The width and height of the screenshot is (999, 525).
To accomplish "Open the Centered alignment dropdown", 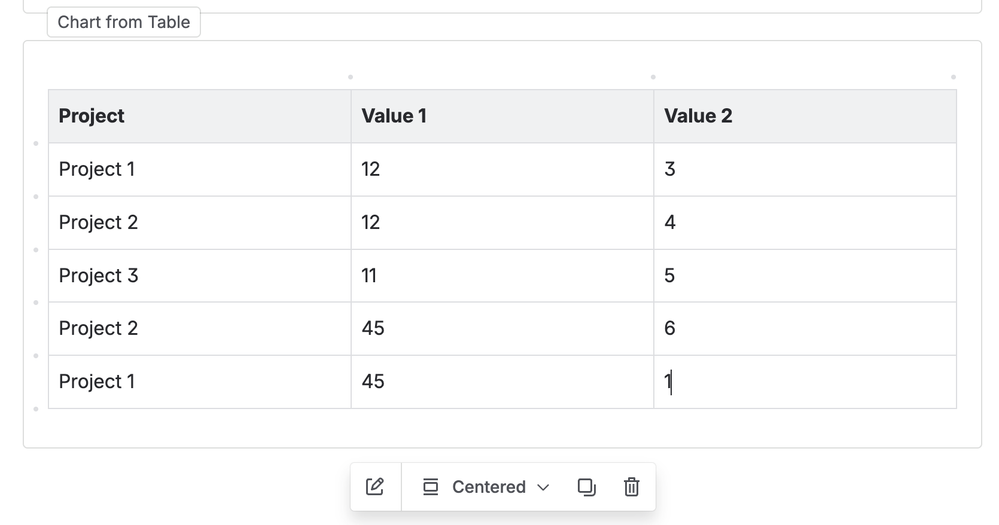I will (x=488, y=487).
